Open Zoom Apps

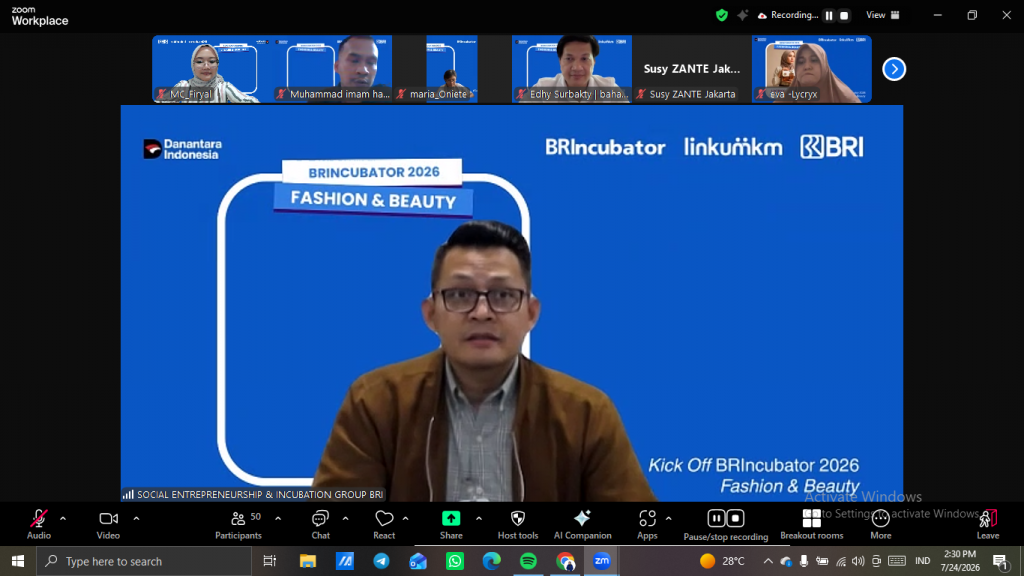tap(647, 524)
